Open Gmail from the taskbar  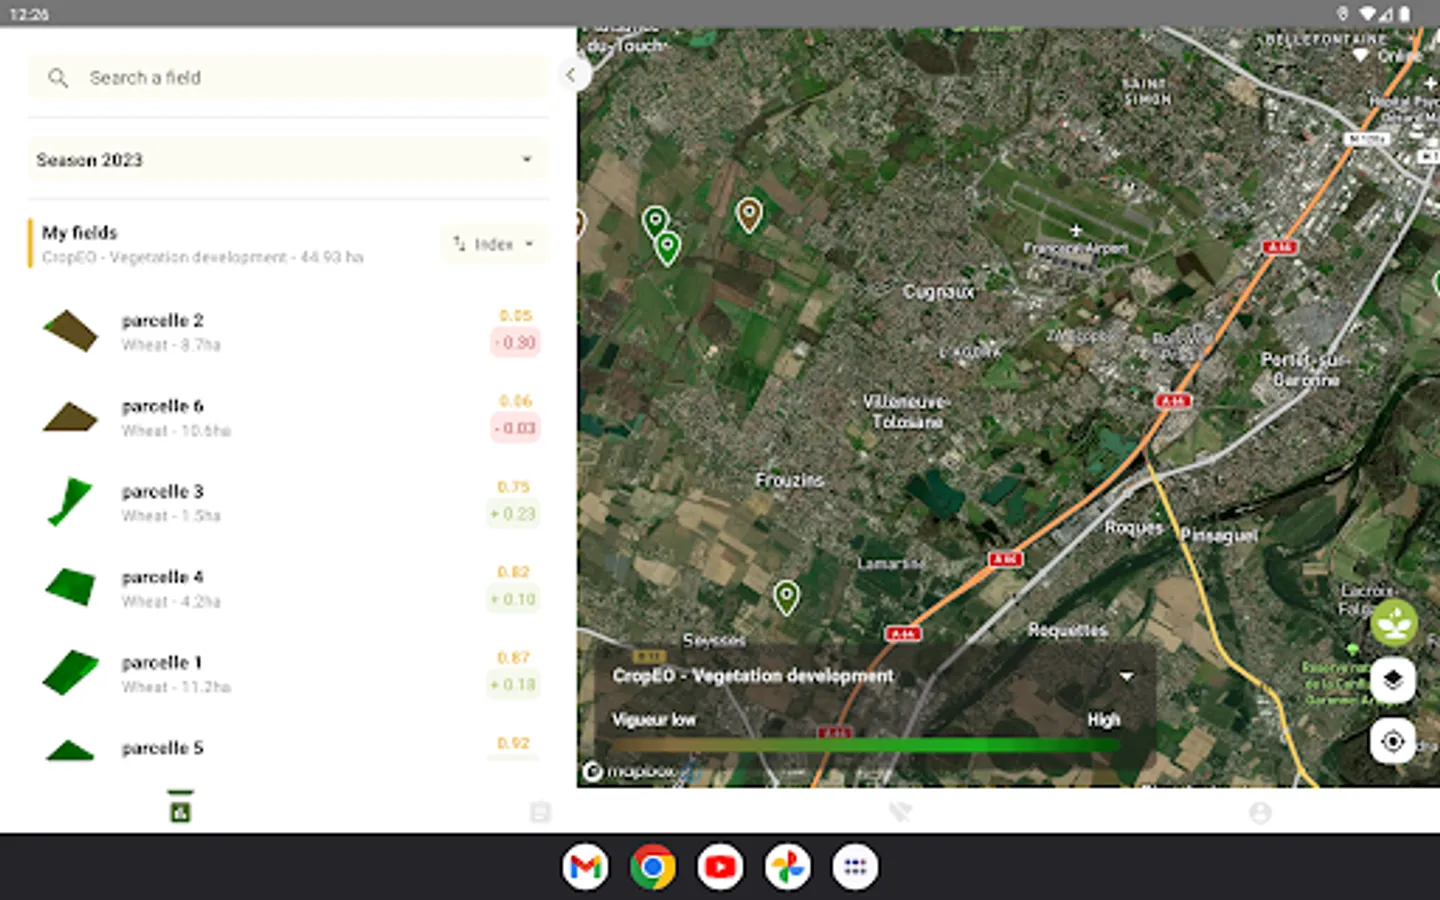[x=585, y=867]
